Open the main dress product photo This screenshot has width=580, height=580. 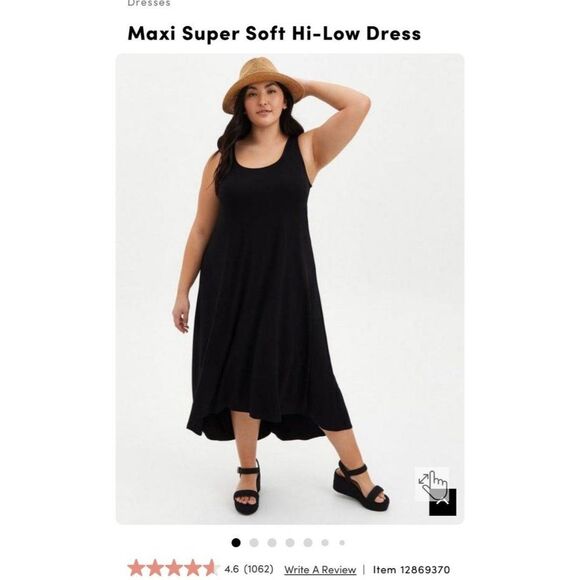pyautogui.click(x=290, y=289)
